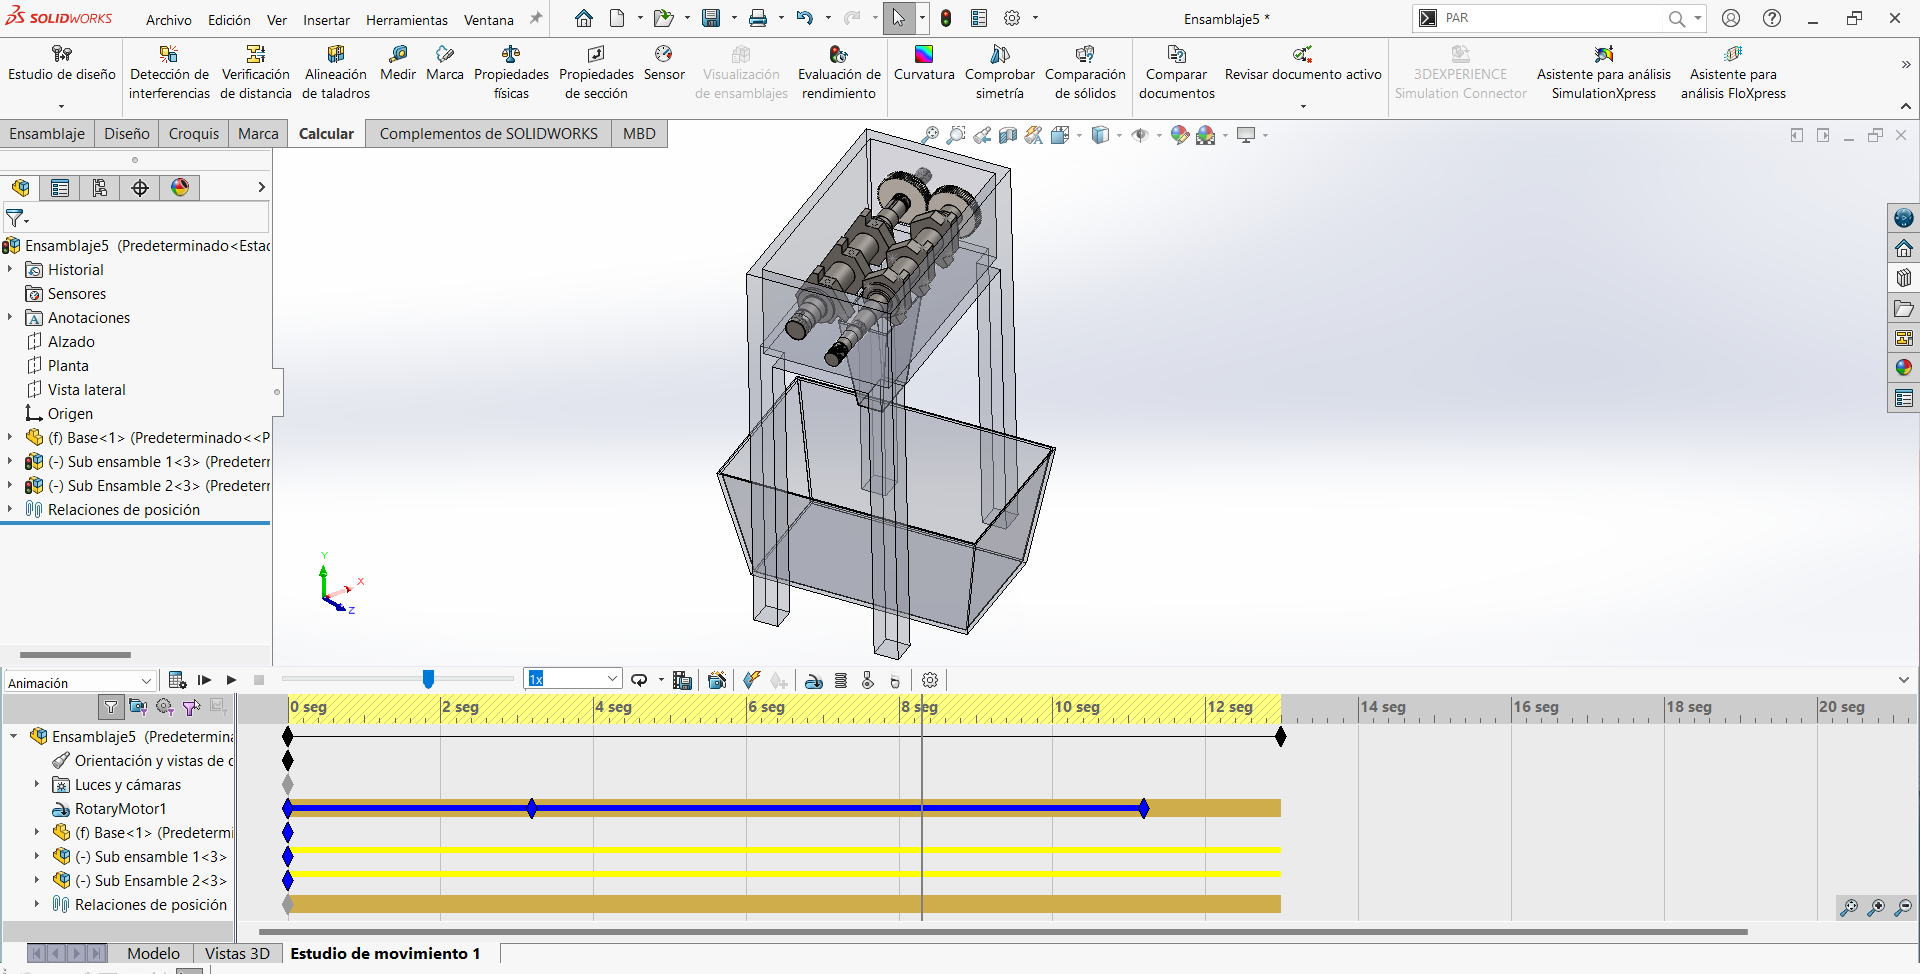Screen dimensions: 1920x974
Task: Click the Calculate motion study icon
Action: (x=177, y=680)
